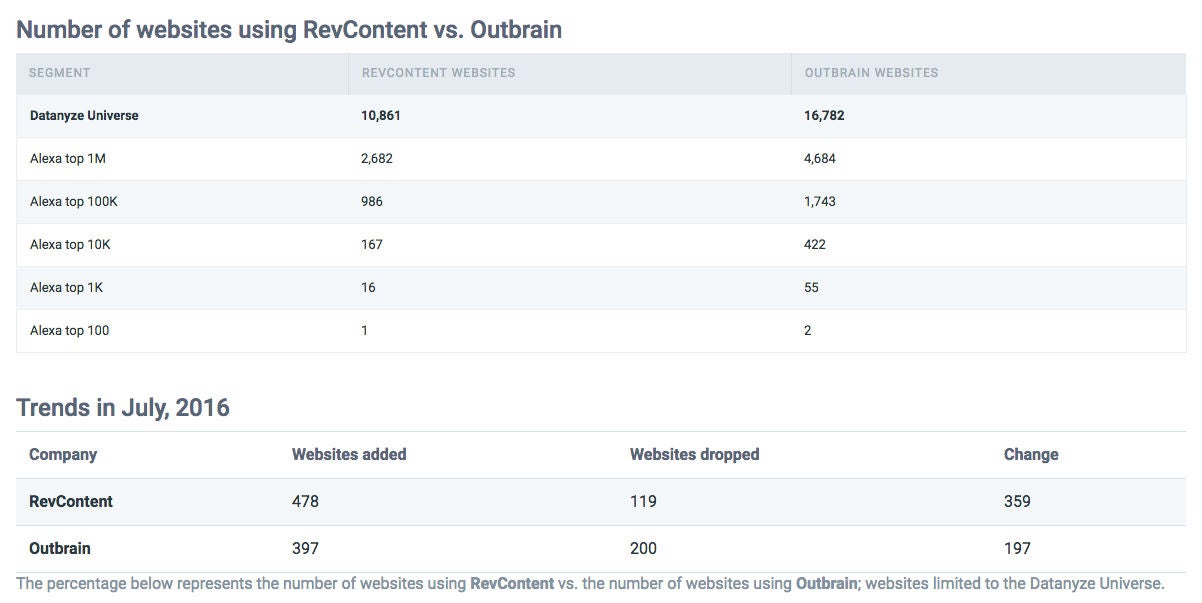Click the Websites added column header
The width and height of the screenshot is (1202, 603).
tap(349, 455)
